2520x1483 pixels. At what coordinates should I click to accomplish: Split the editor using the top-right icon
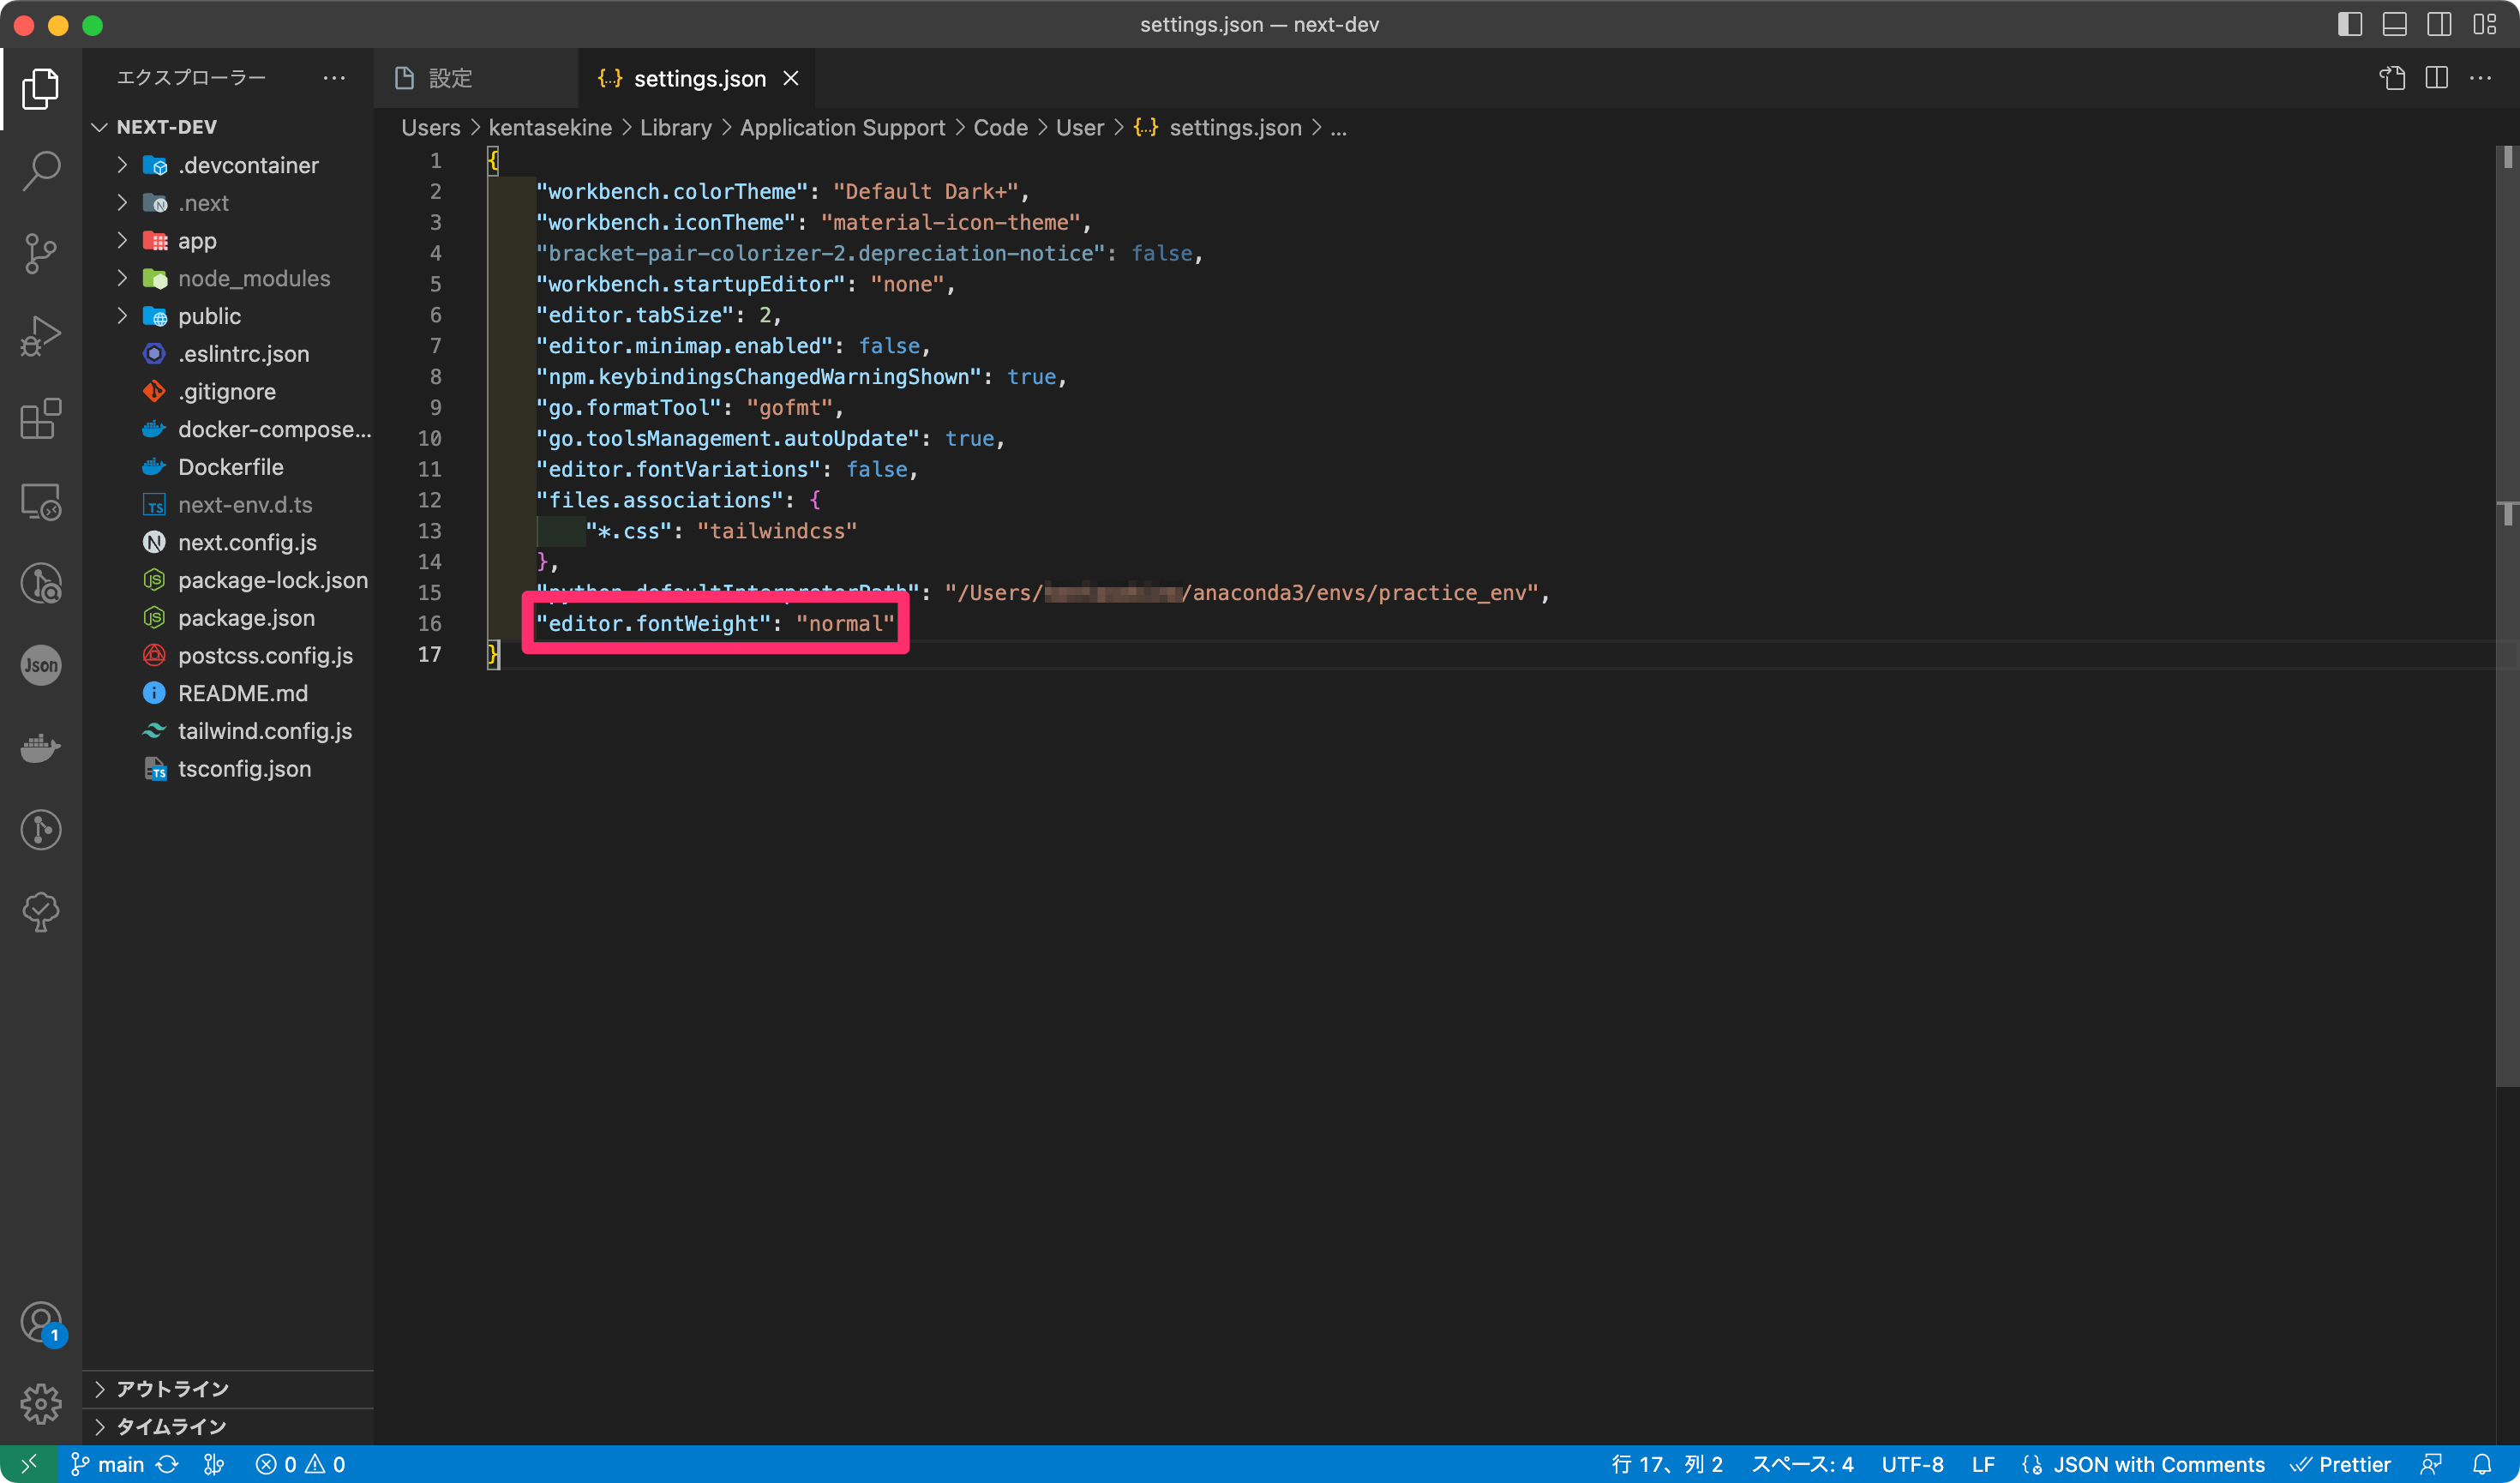2437,78
